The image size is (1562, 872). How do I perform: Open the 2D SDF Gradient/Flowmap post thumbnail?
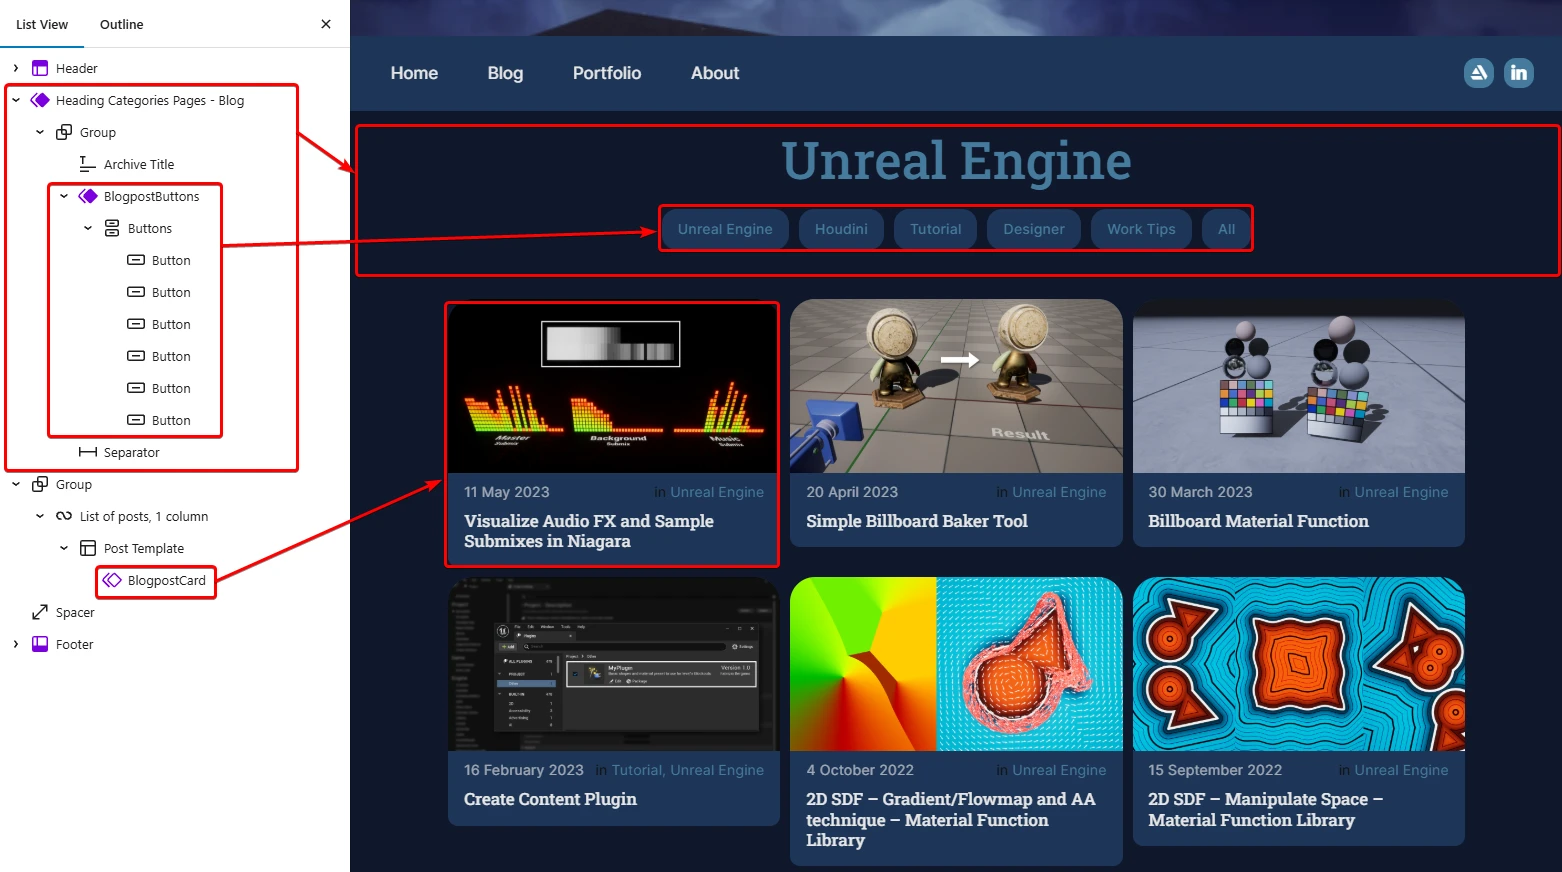[x=956, y=664]
